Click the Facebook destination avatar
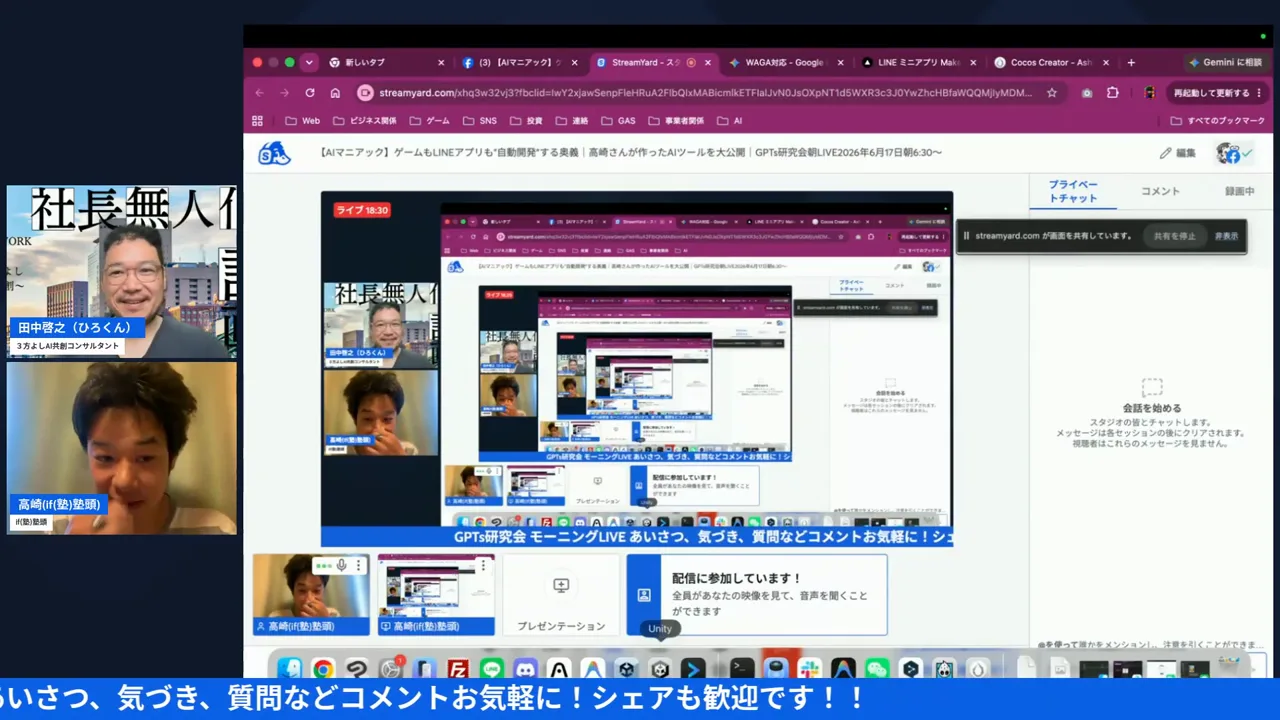 pos(1228,153)
